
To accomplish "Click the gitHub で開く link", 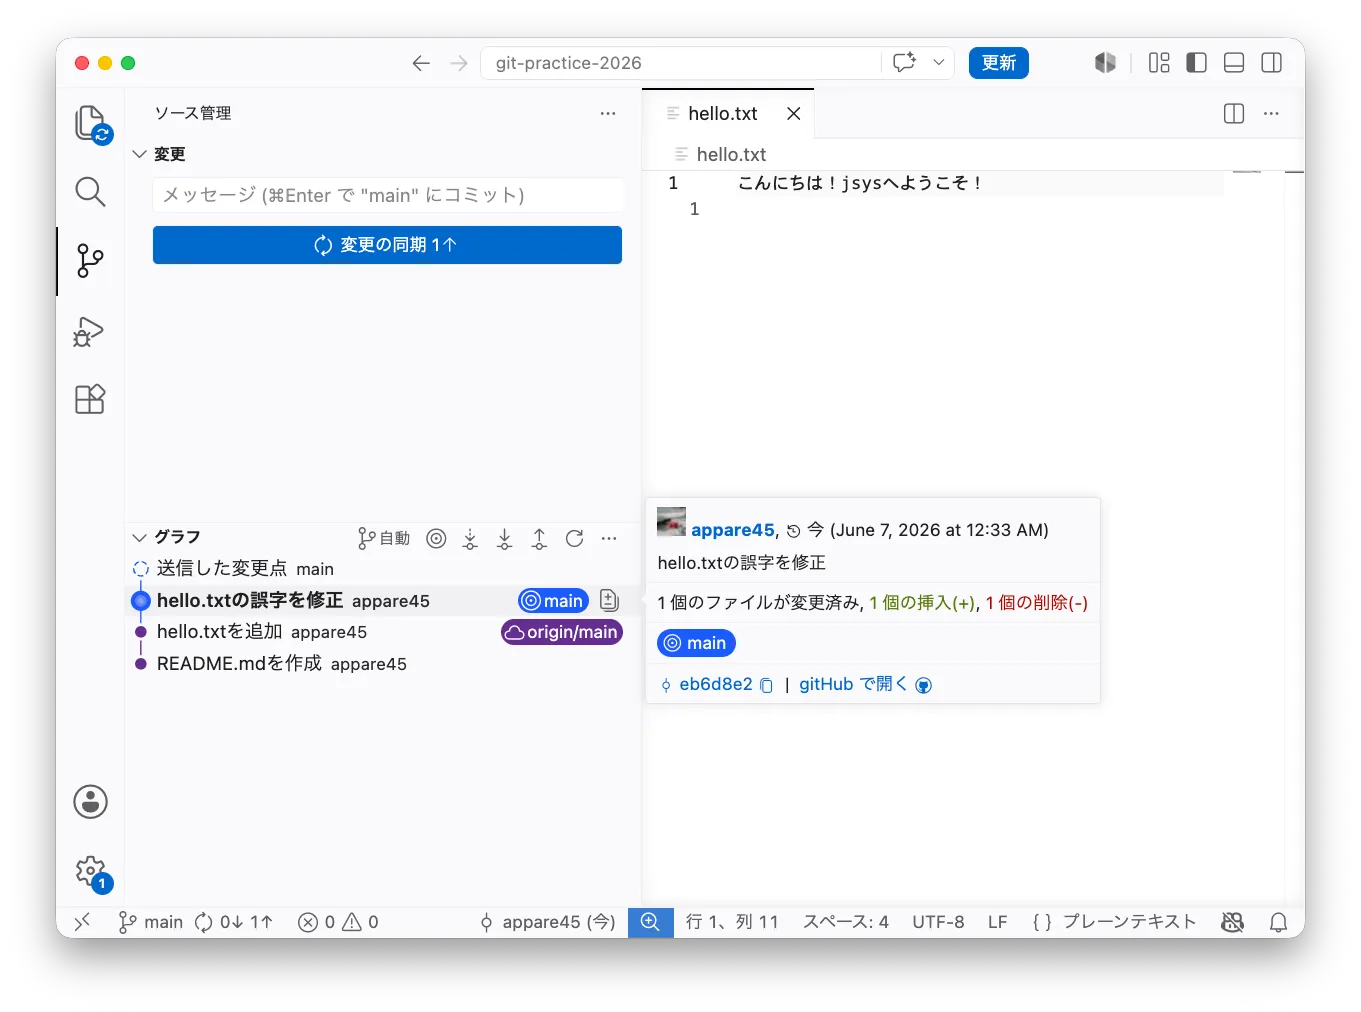I will click(x=865, y=684).
